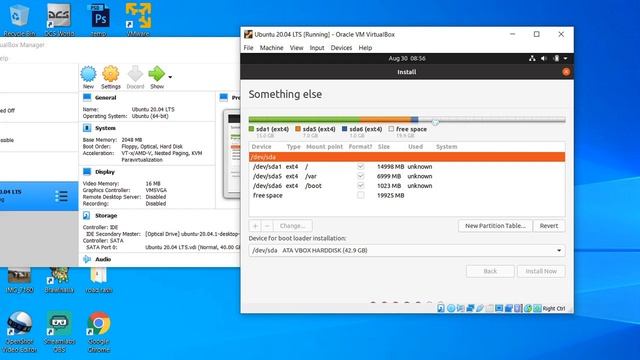Select the /dev/sda1 ext4 partition row

click(407, 167)
